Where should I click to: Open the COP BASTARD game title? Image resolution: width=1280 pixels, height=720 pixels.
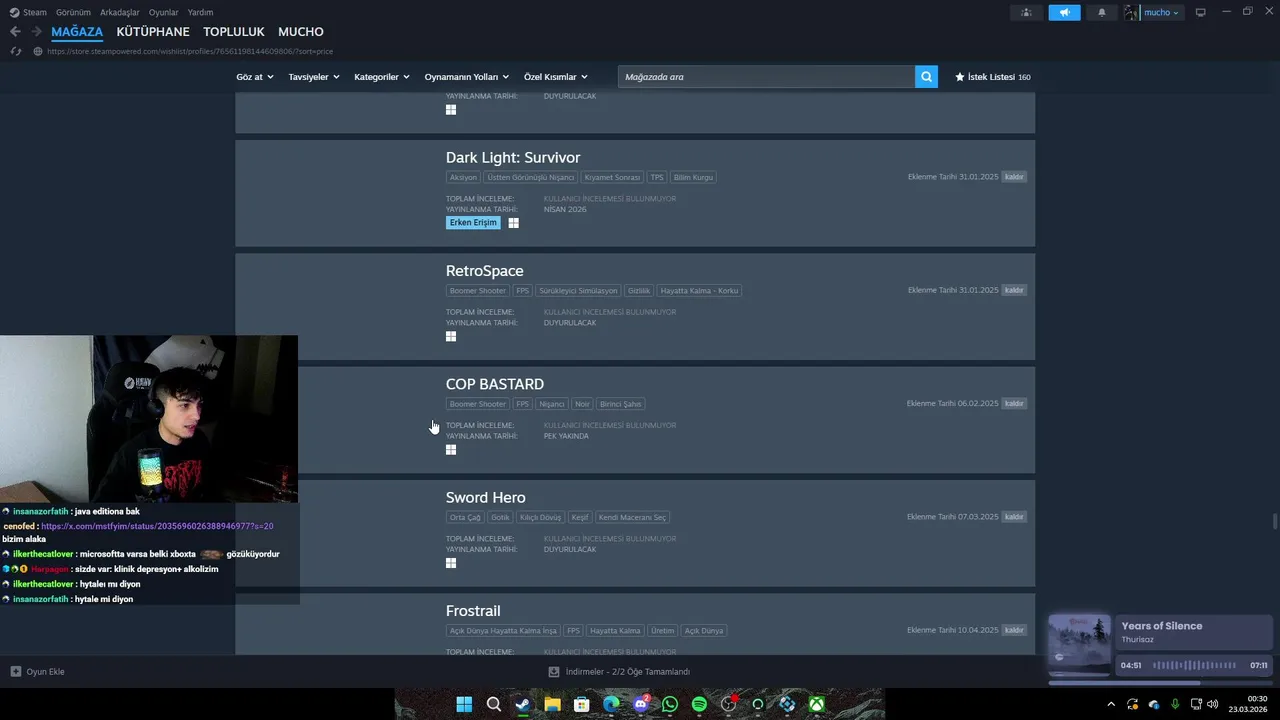(x=495, y=384)
